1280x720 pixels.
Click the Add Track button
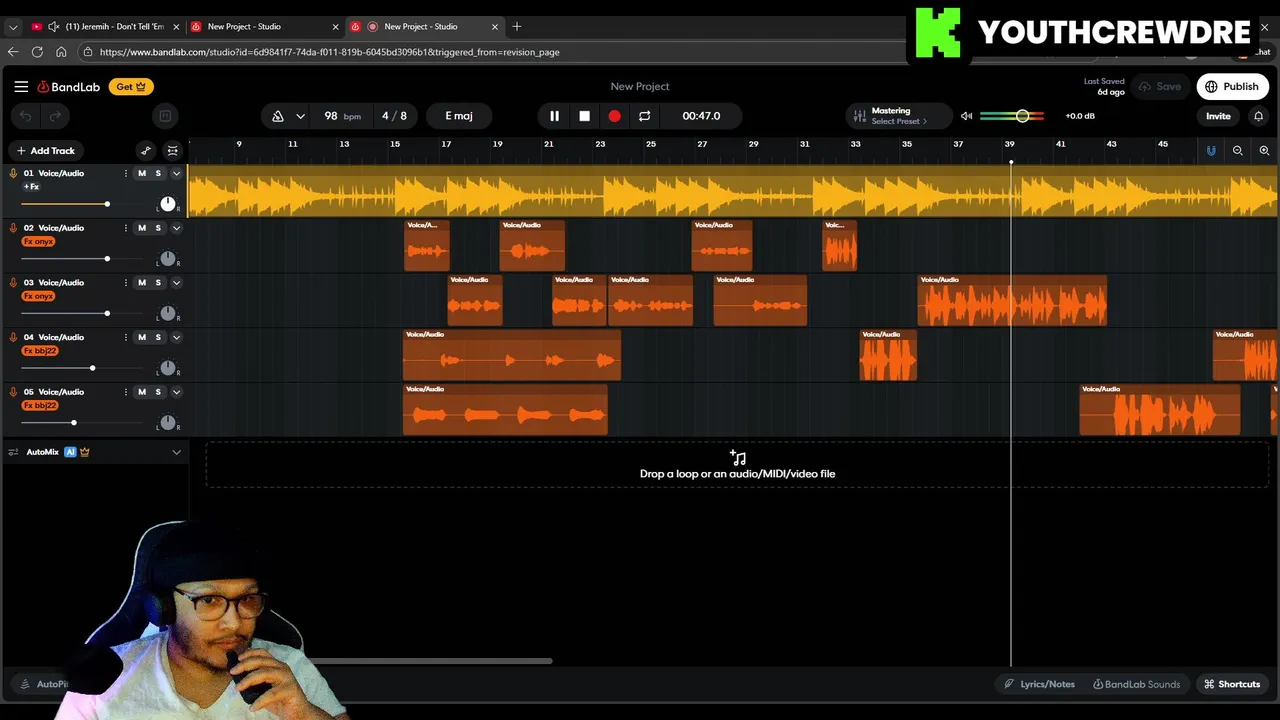point(45,151)
